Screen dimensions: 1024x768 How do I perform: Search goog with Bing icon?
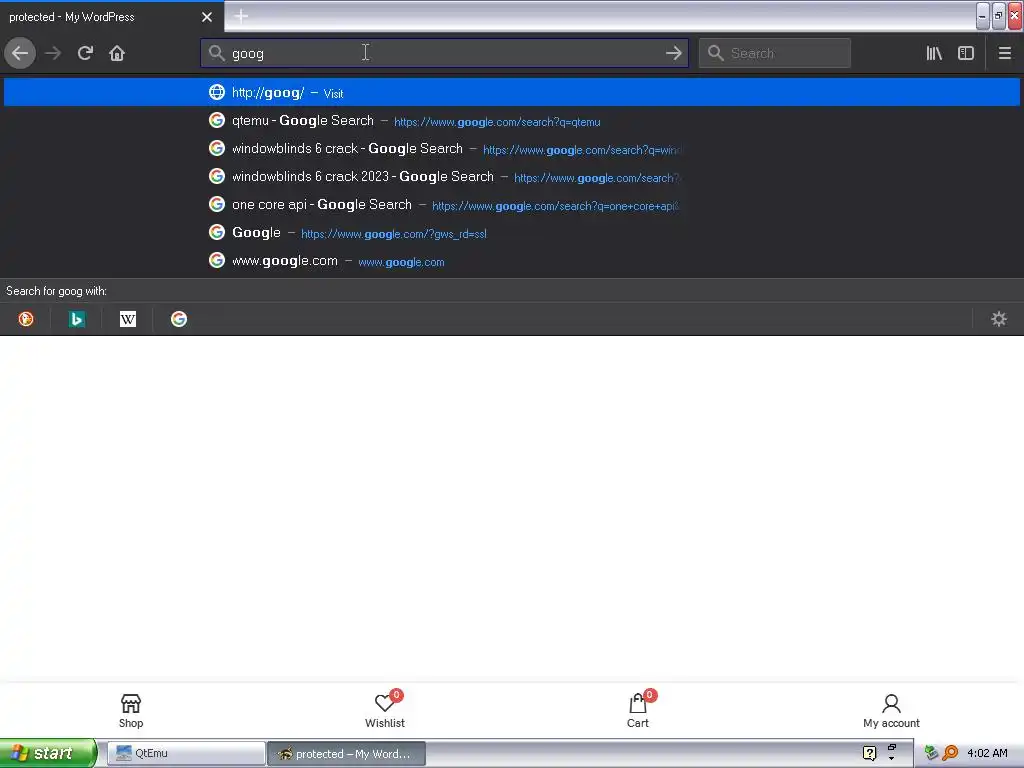pyautogui.click(x=77, y=319)
